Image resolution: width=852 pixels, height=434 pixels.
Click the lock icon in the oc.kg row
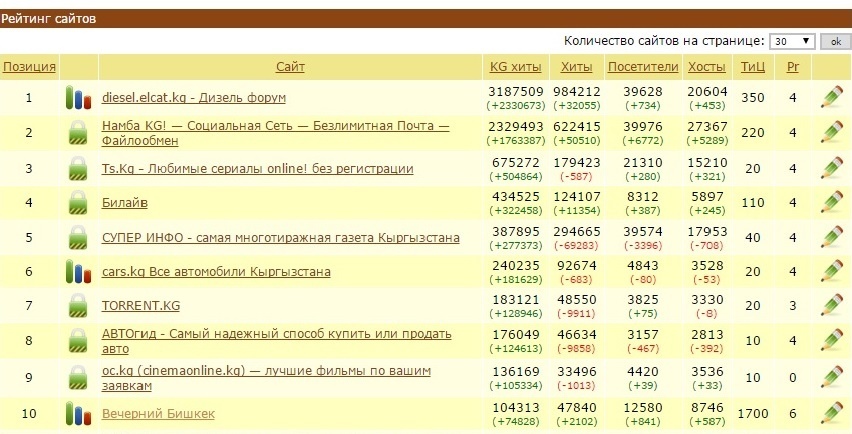(x=78, y=378)
